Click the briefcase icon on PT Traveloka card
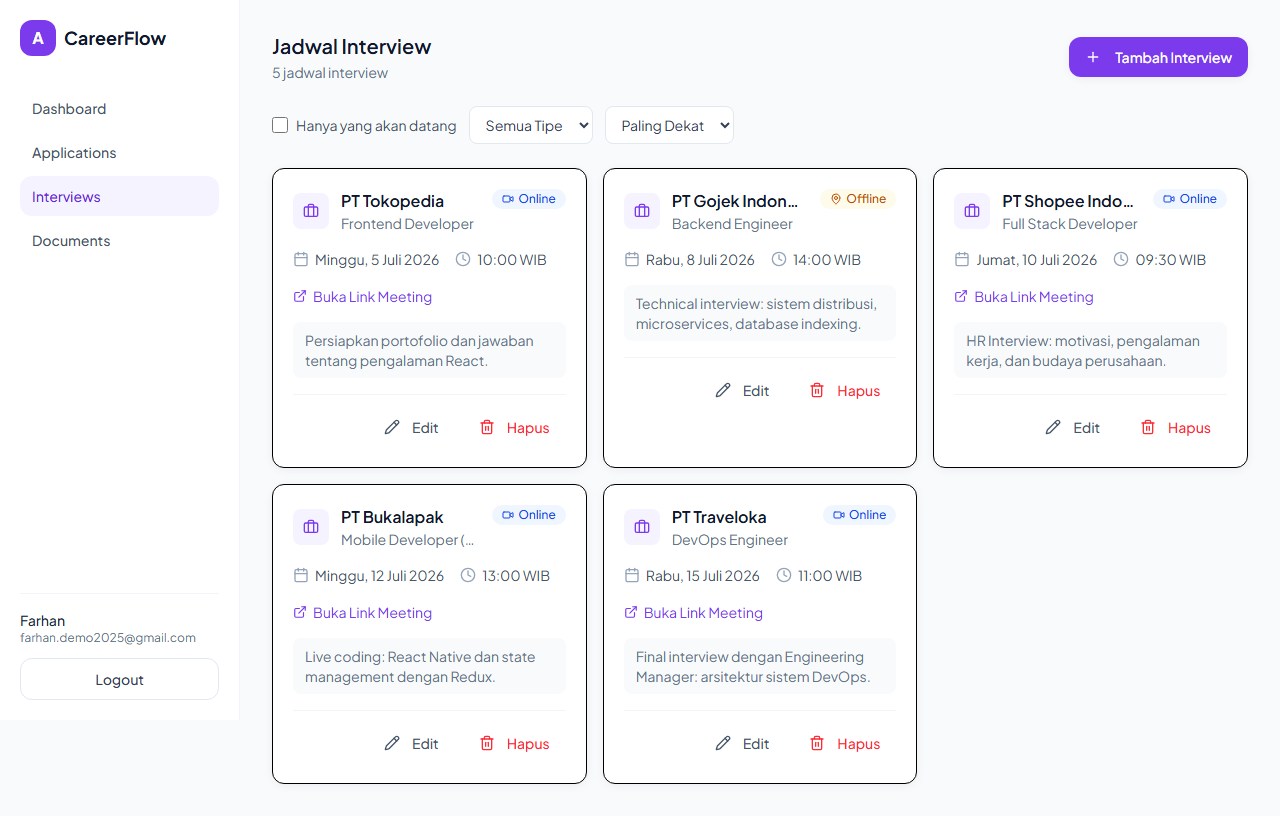 point(642,527)
